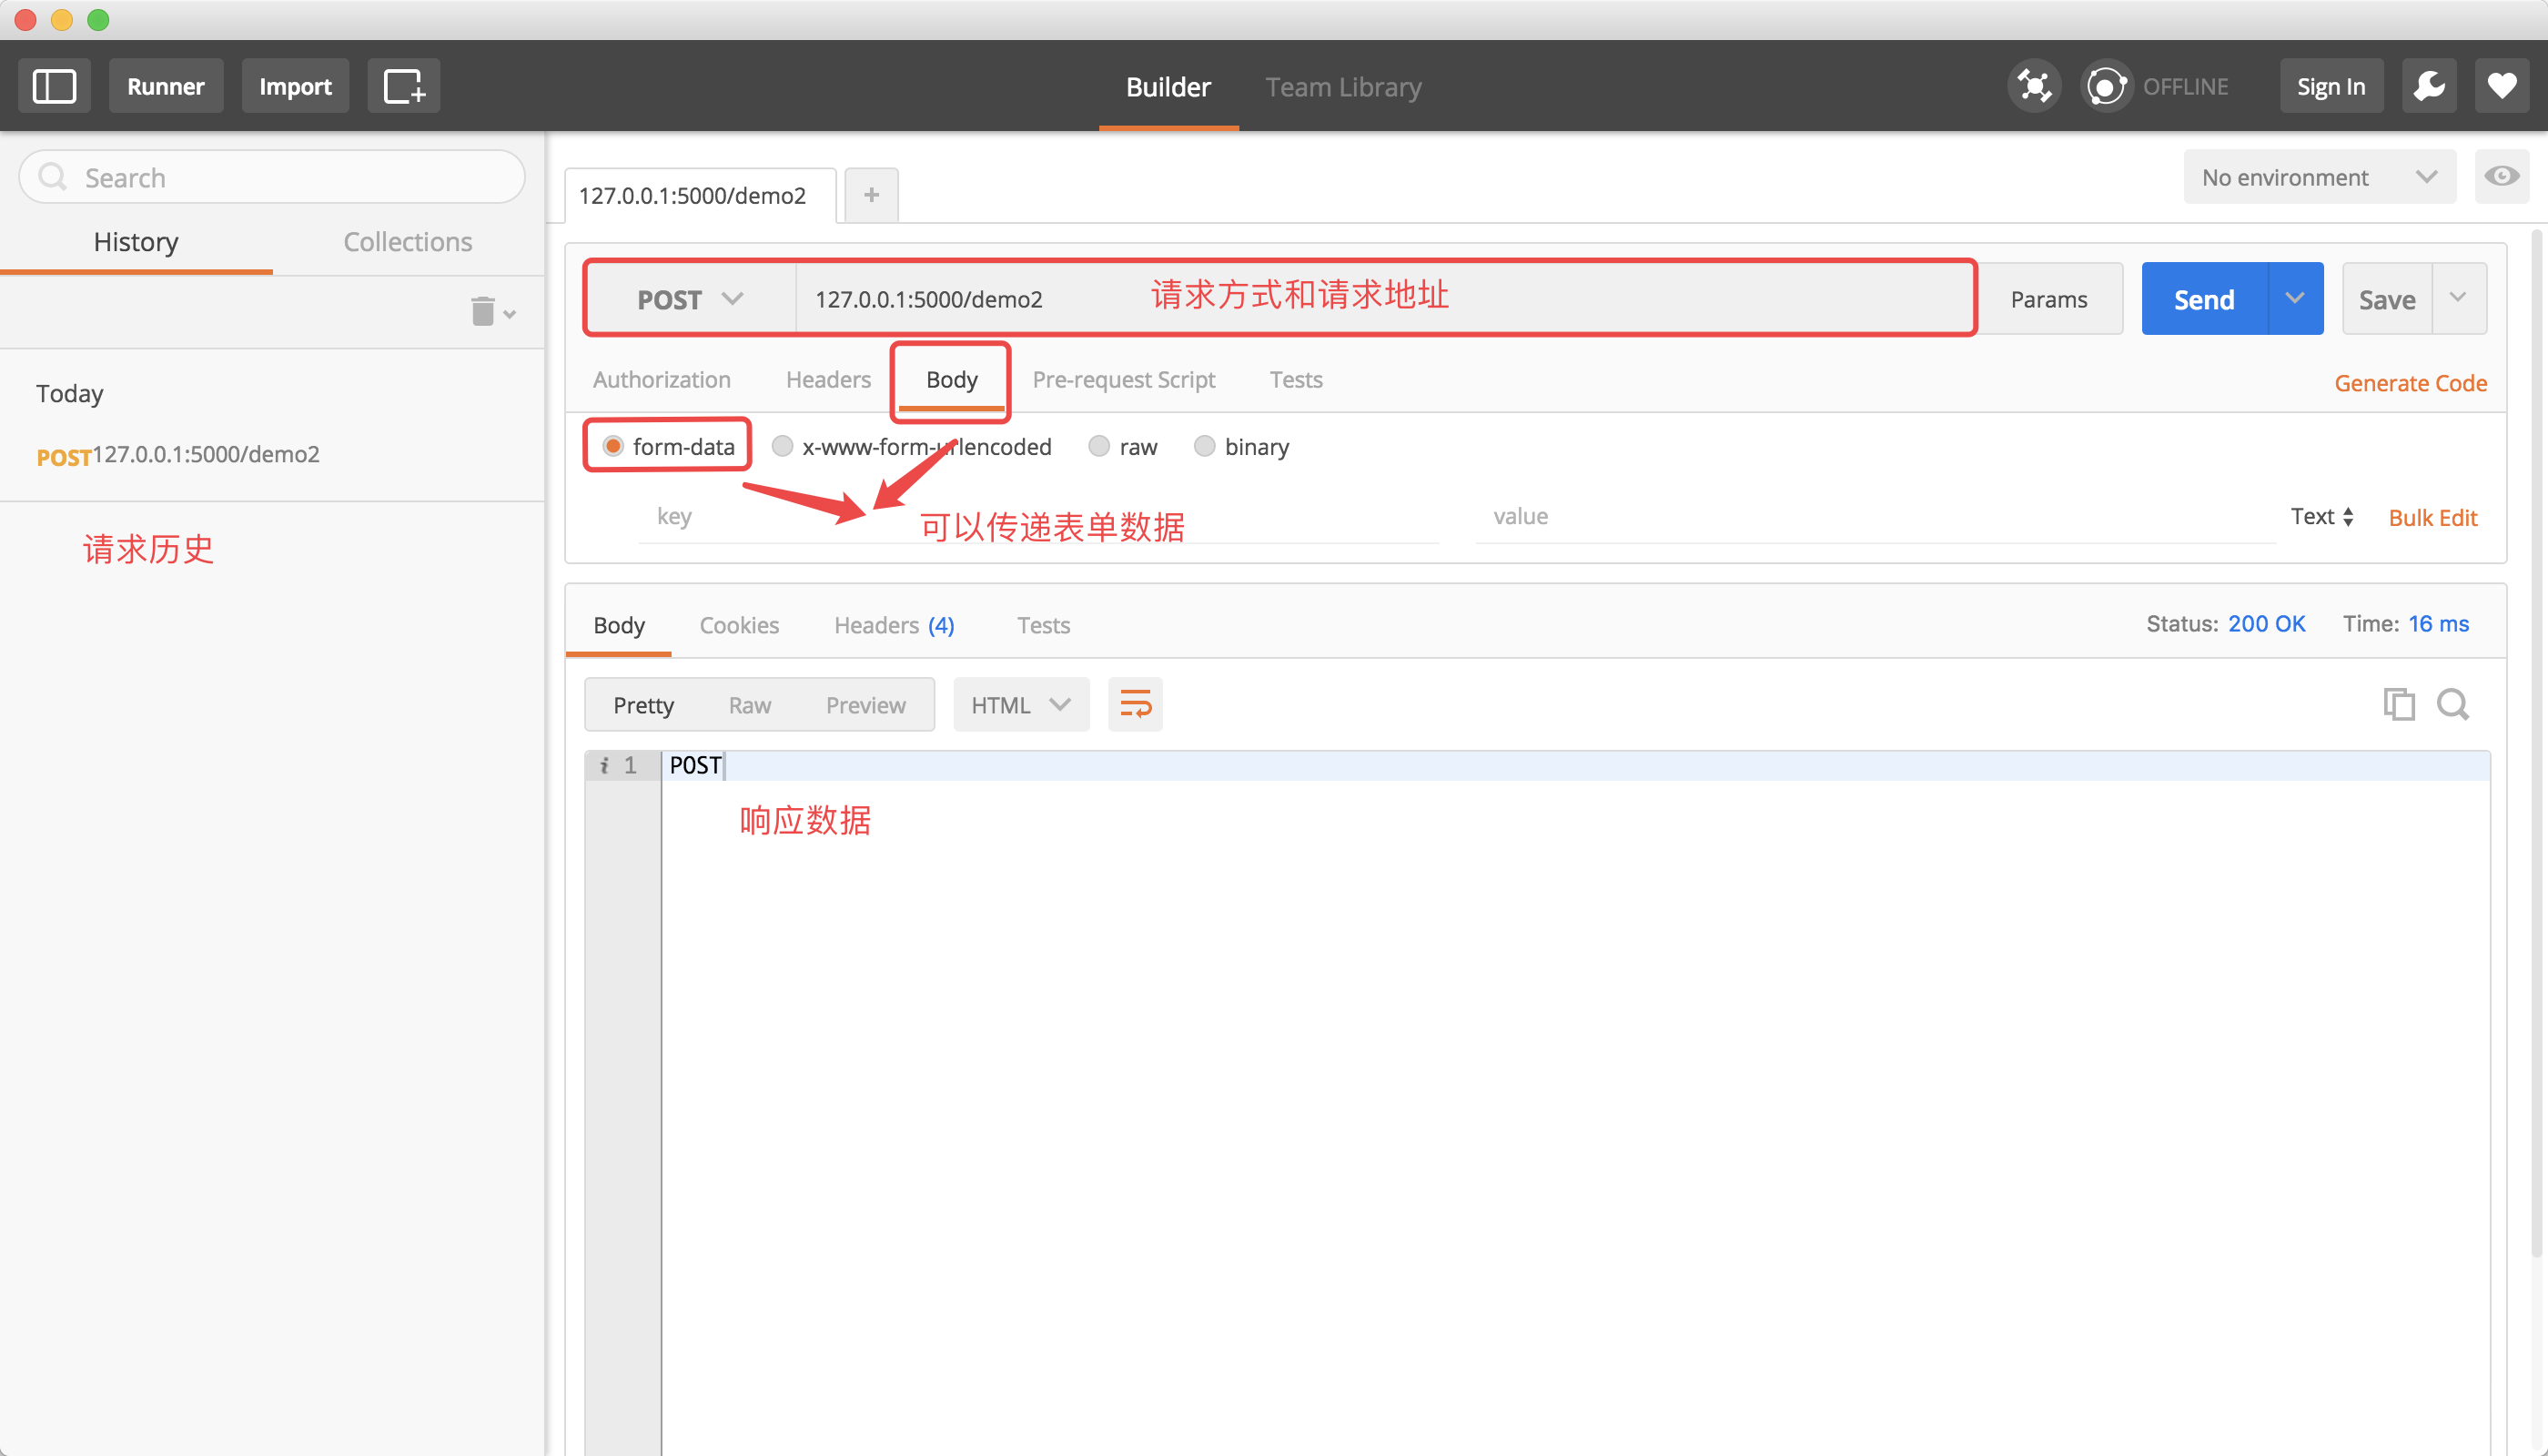Expand the No environment dropdown
The image size is (2548, 1456).
(x=2318, y=177)
